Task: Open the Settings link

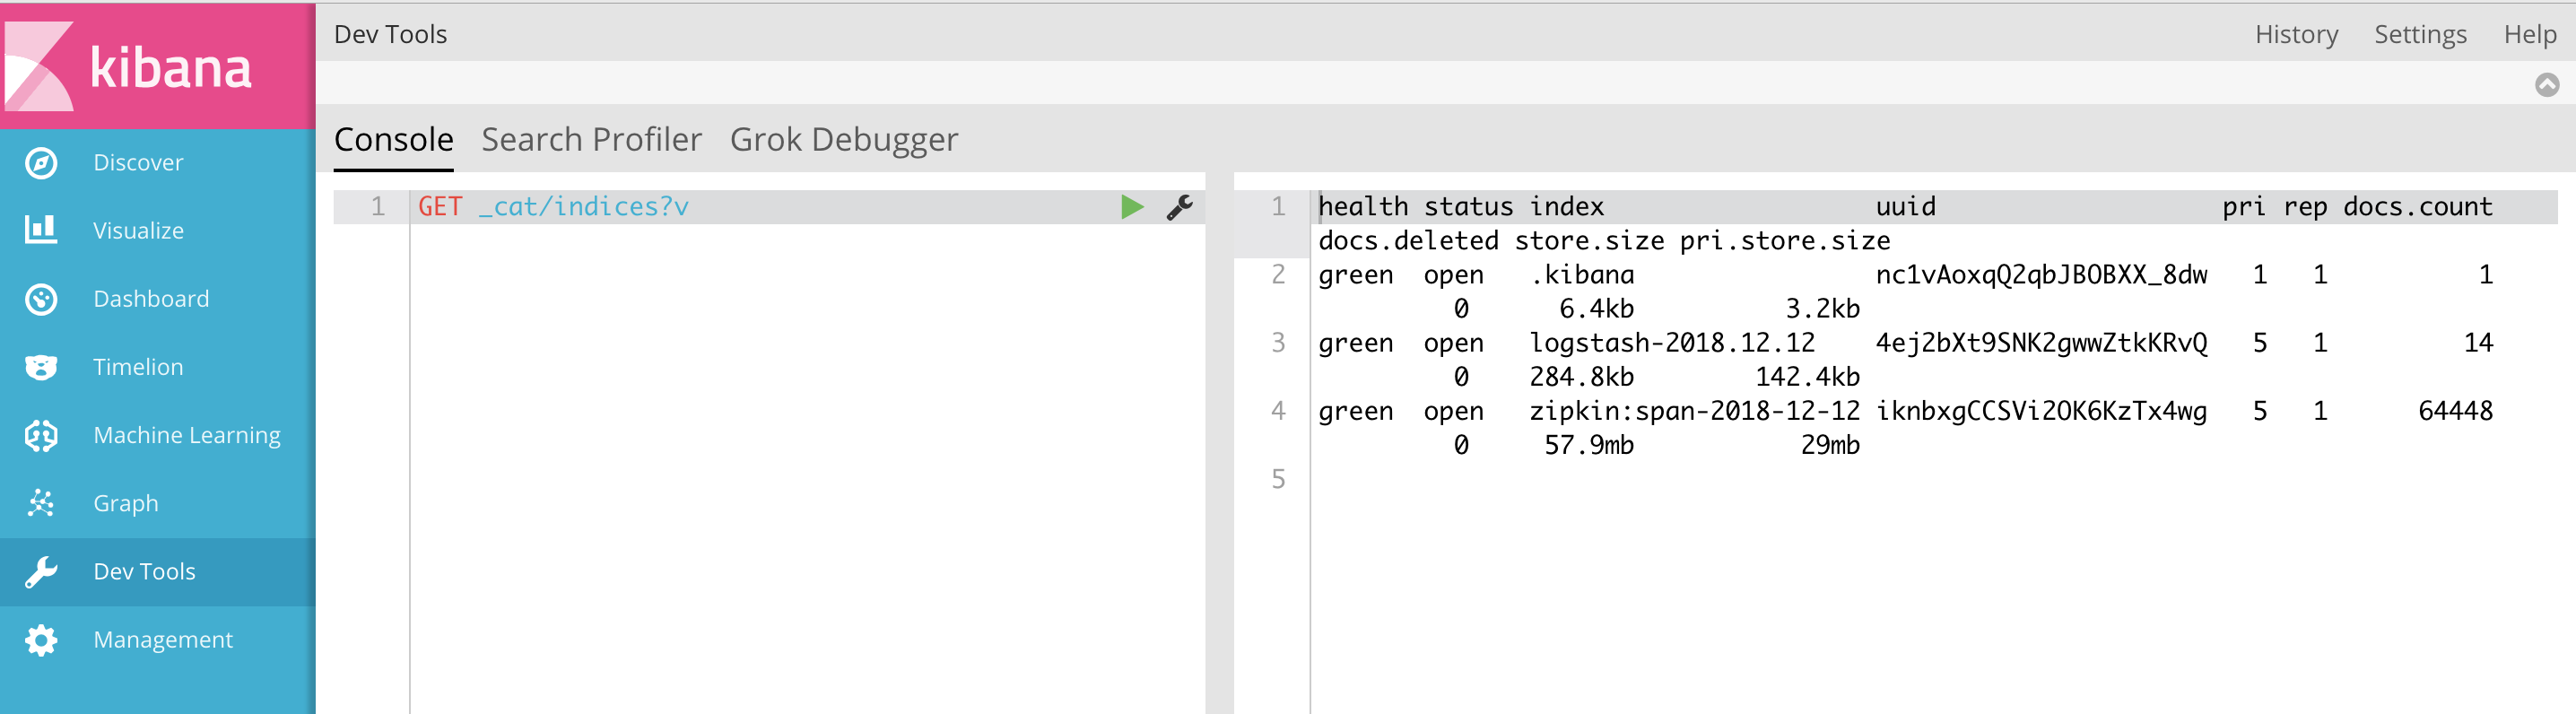Action: tap(2420, 35)
